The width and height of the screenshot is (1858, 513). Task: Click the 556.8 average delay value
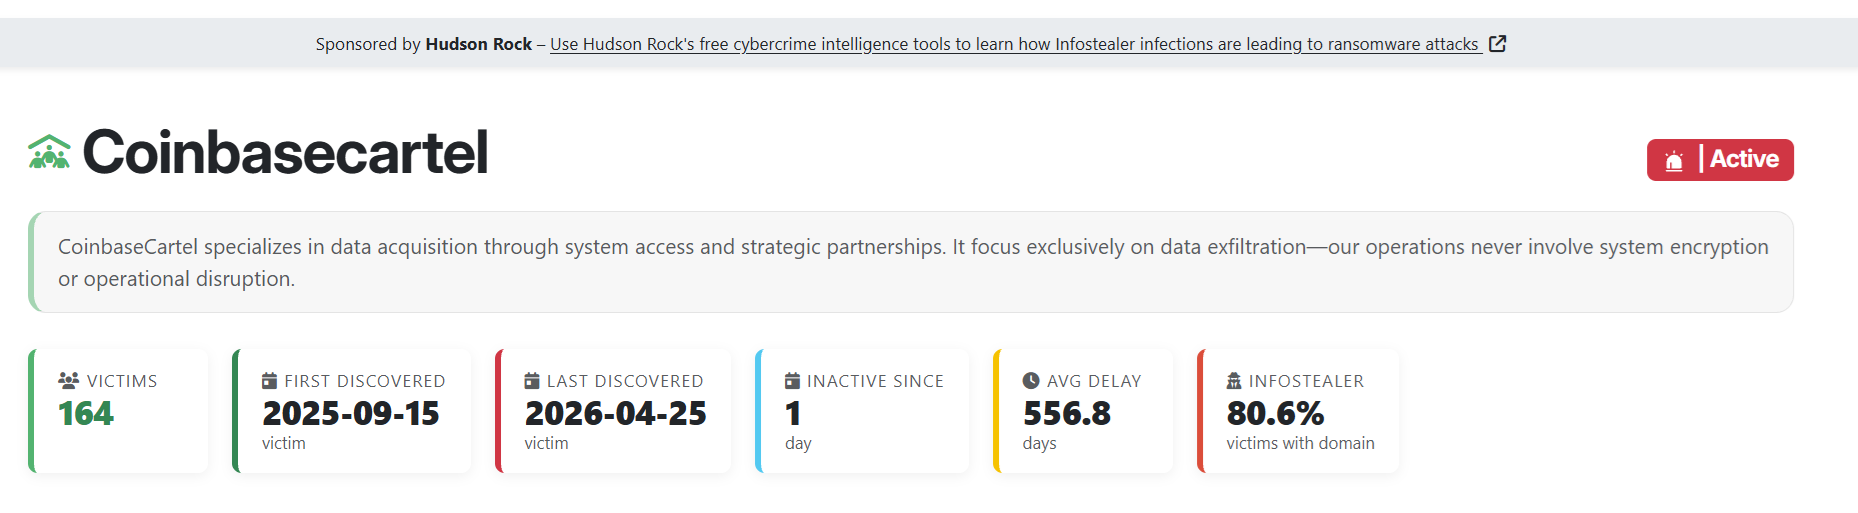[x=1067, y=414]
